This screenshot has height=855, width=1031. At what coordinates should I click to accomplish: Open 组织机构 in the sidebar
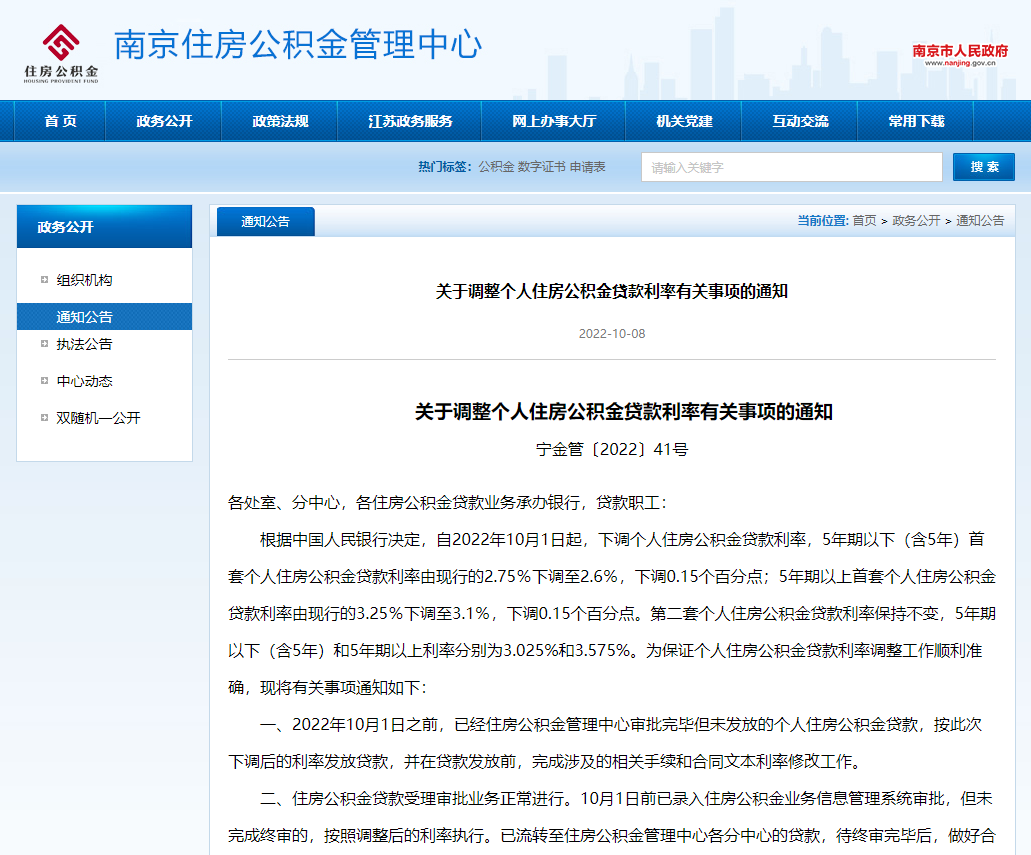tap(84, 280)
